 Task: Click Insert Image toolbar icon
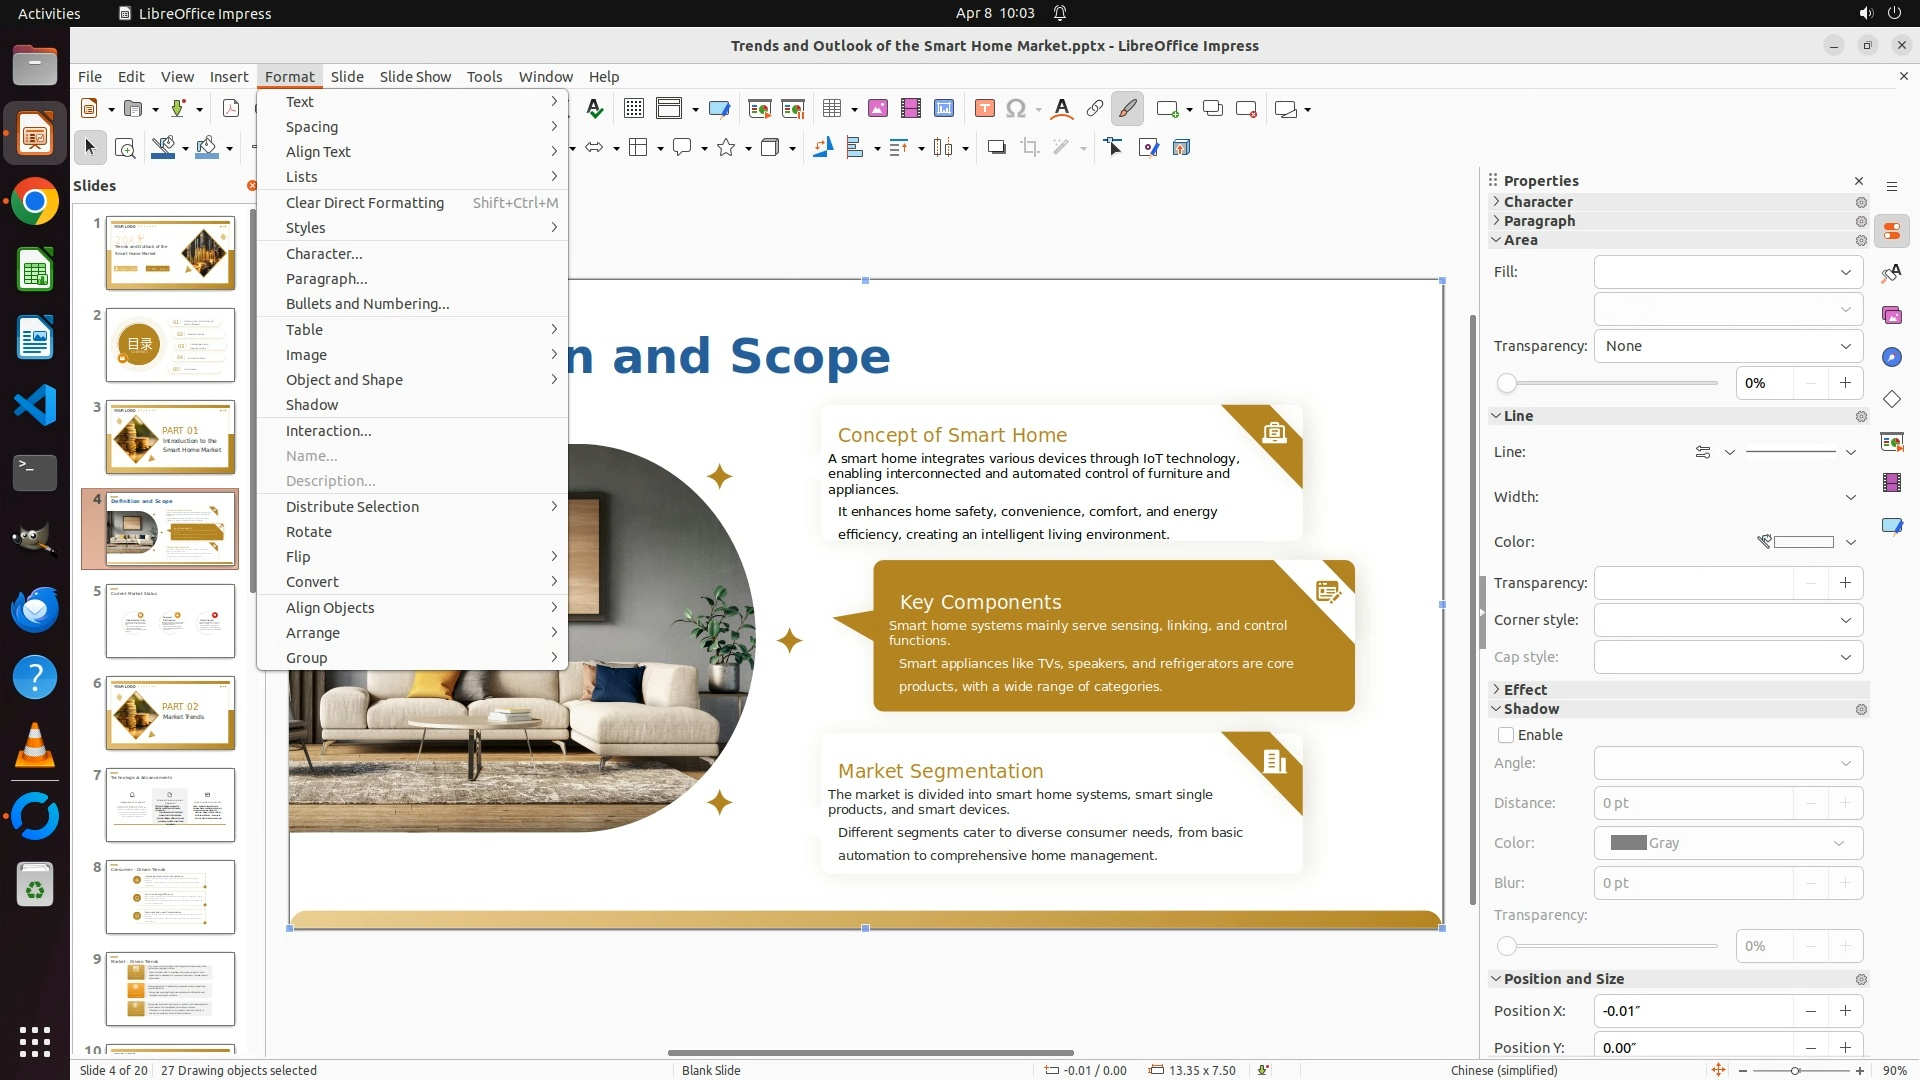tap(877, 109)
